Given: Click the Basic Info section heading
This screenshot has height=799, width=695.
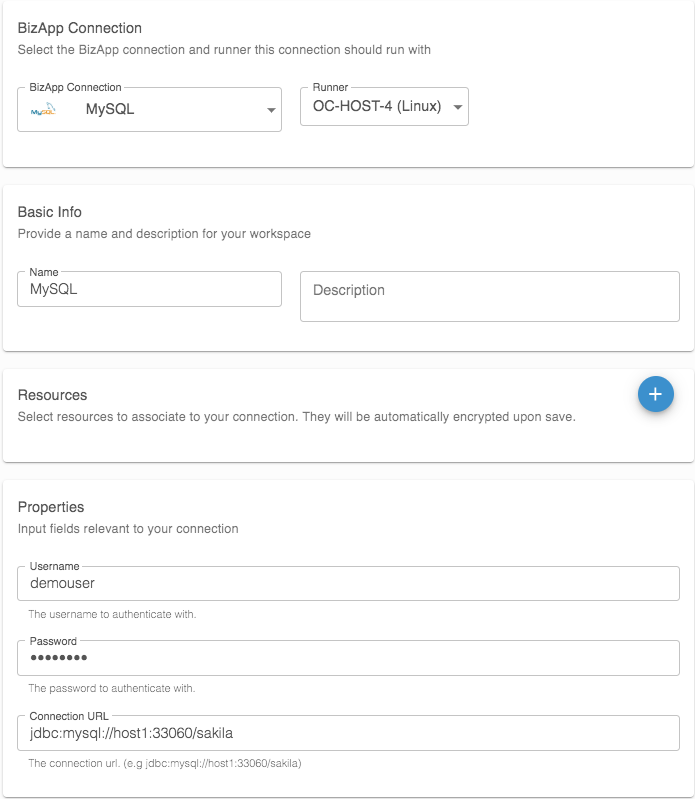Looking at the screenshot, I should (50, 212).
